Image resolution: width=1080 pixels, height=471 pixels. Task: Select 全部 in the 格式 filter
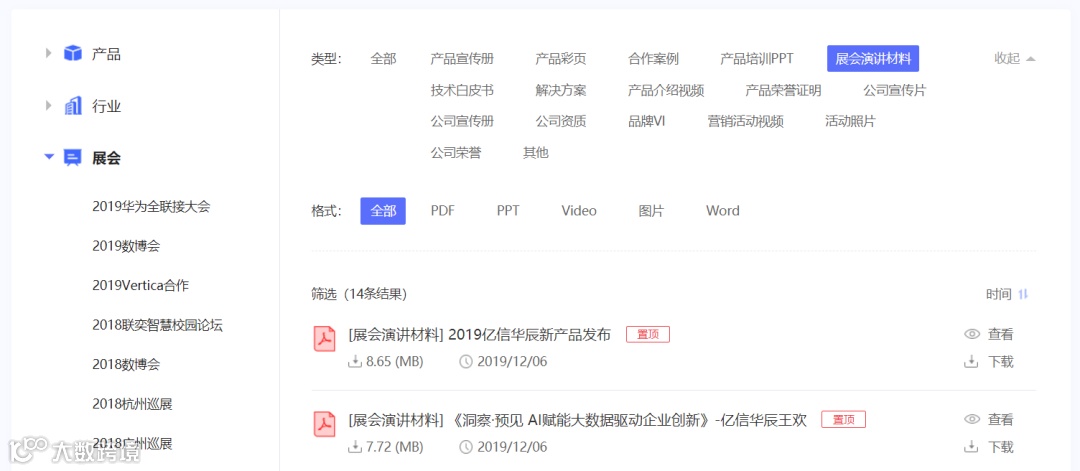click(x=383, y=211)
